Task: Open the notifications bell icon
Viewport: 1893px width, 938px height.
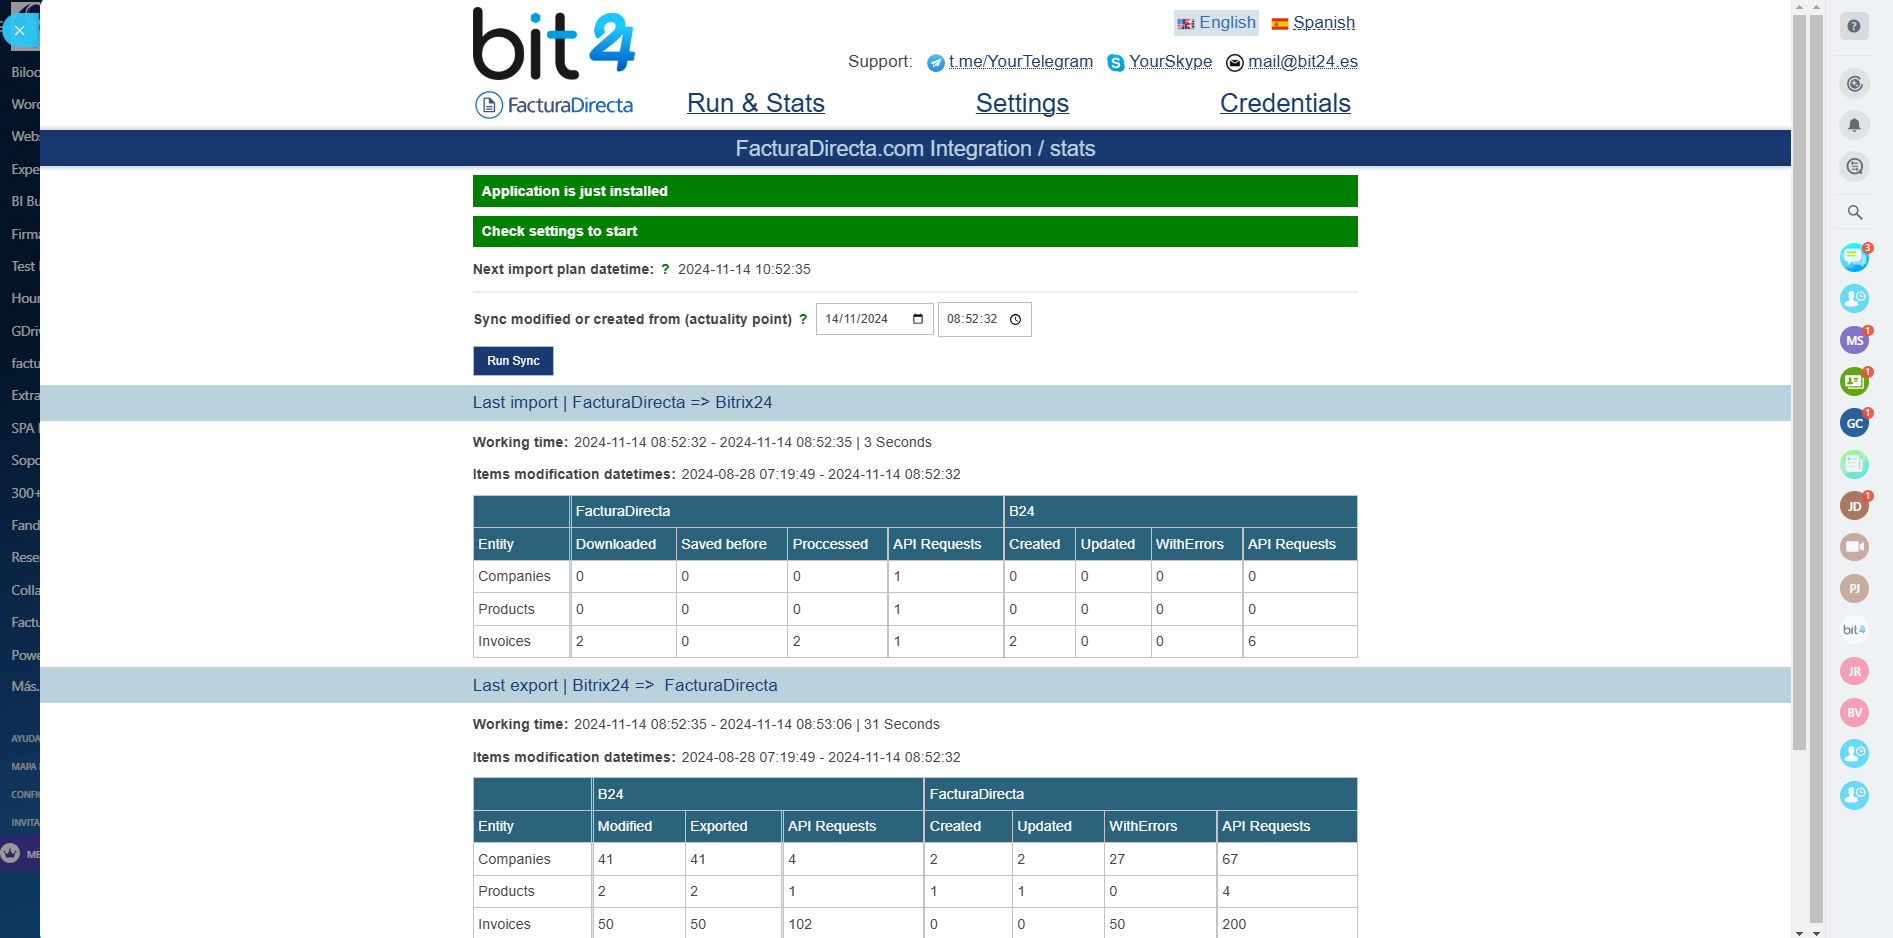Action: tap(1855, 125)
